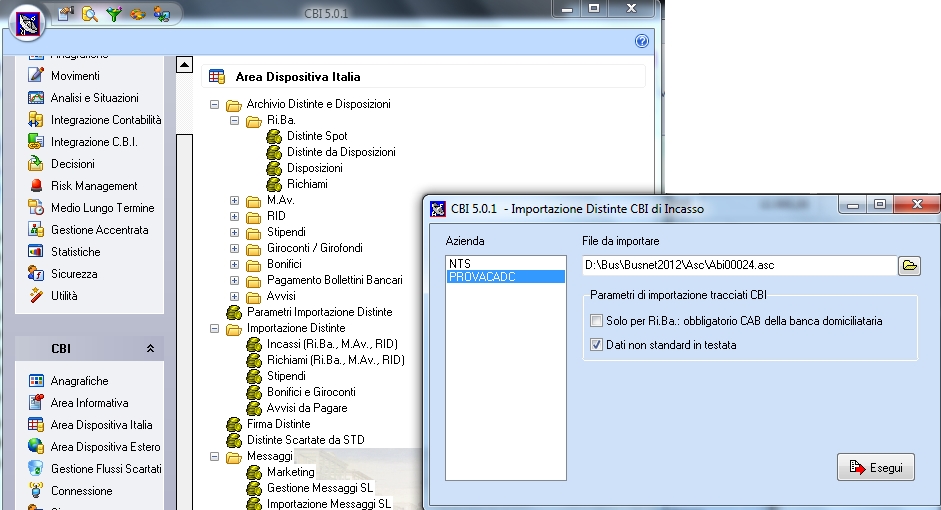Click the Risk Management red icon
This screenshot has height=510, width=941.
pos(36,185)
